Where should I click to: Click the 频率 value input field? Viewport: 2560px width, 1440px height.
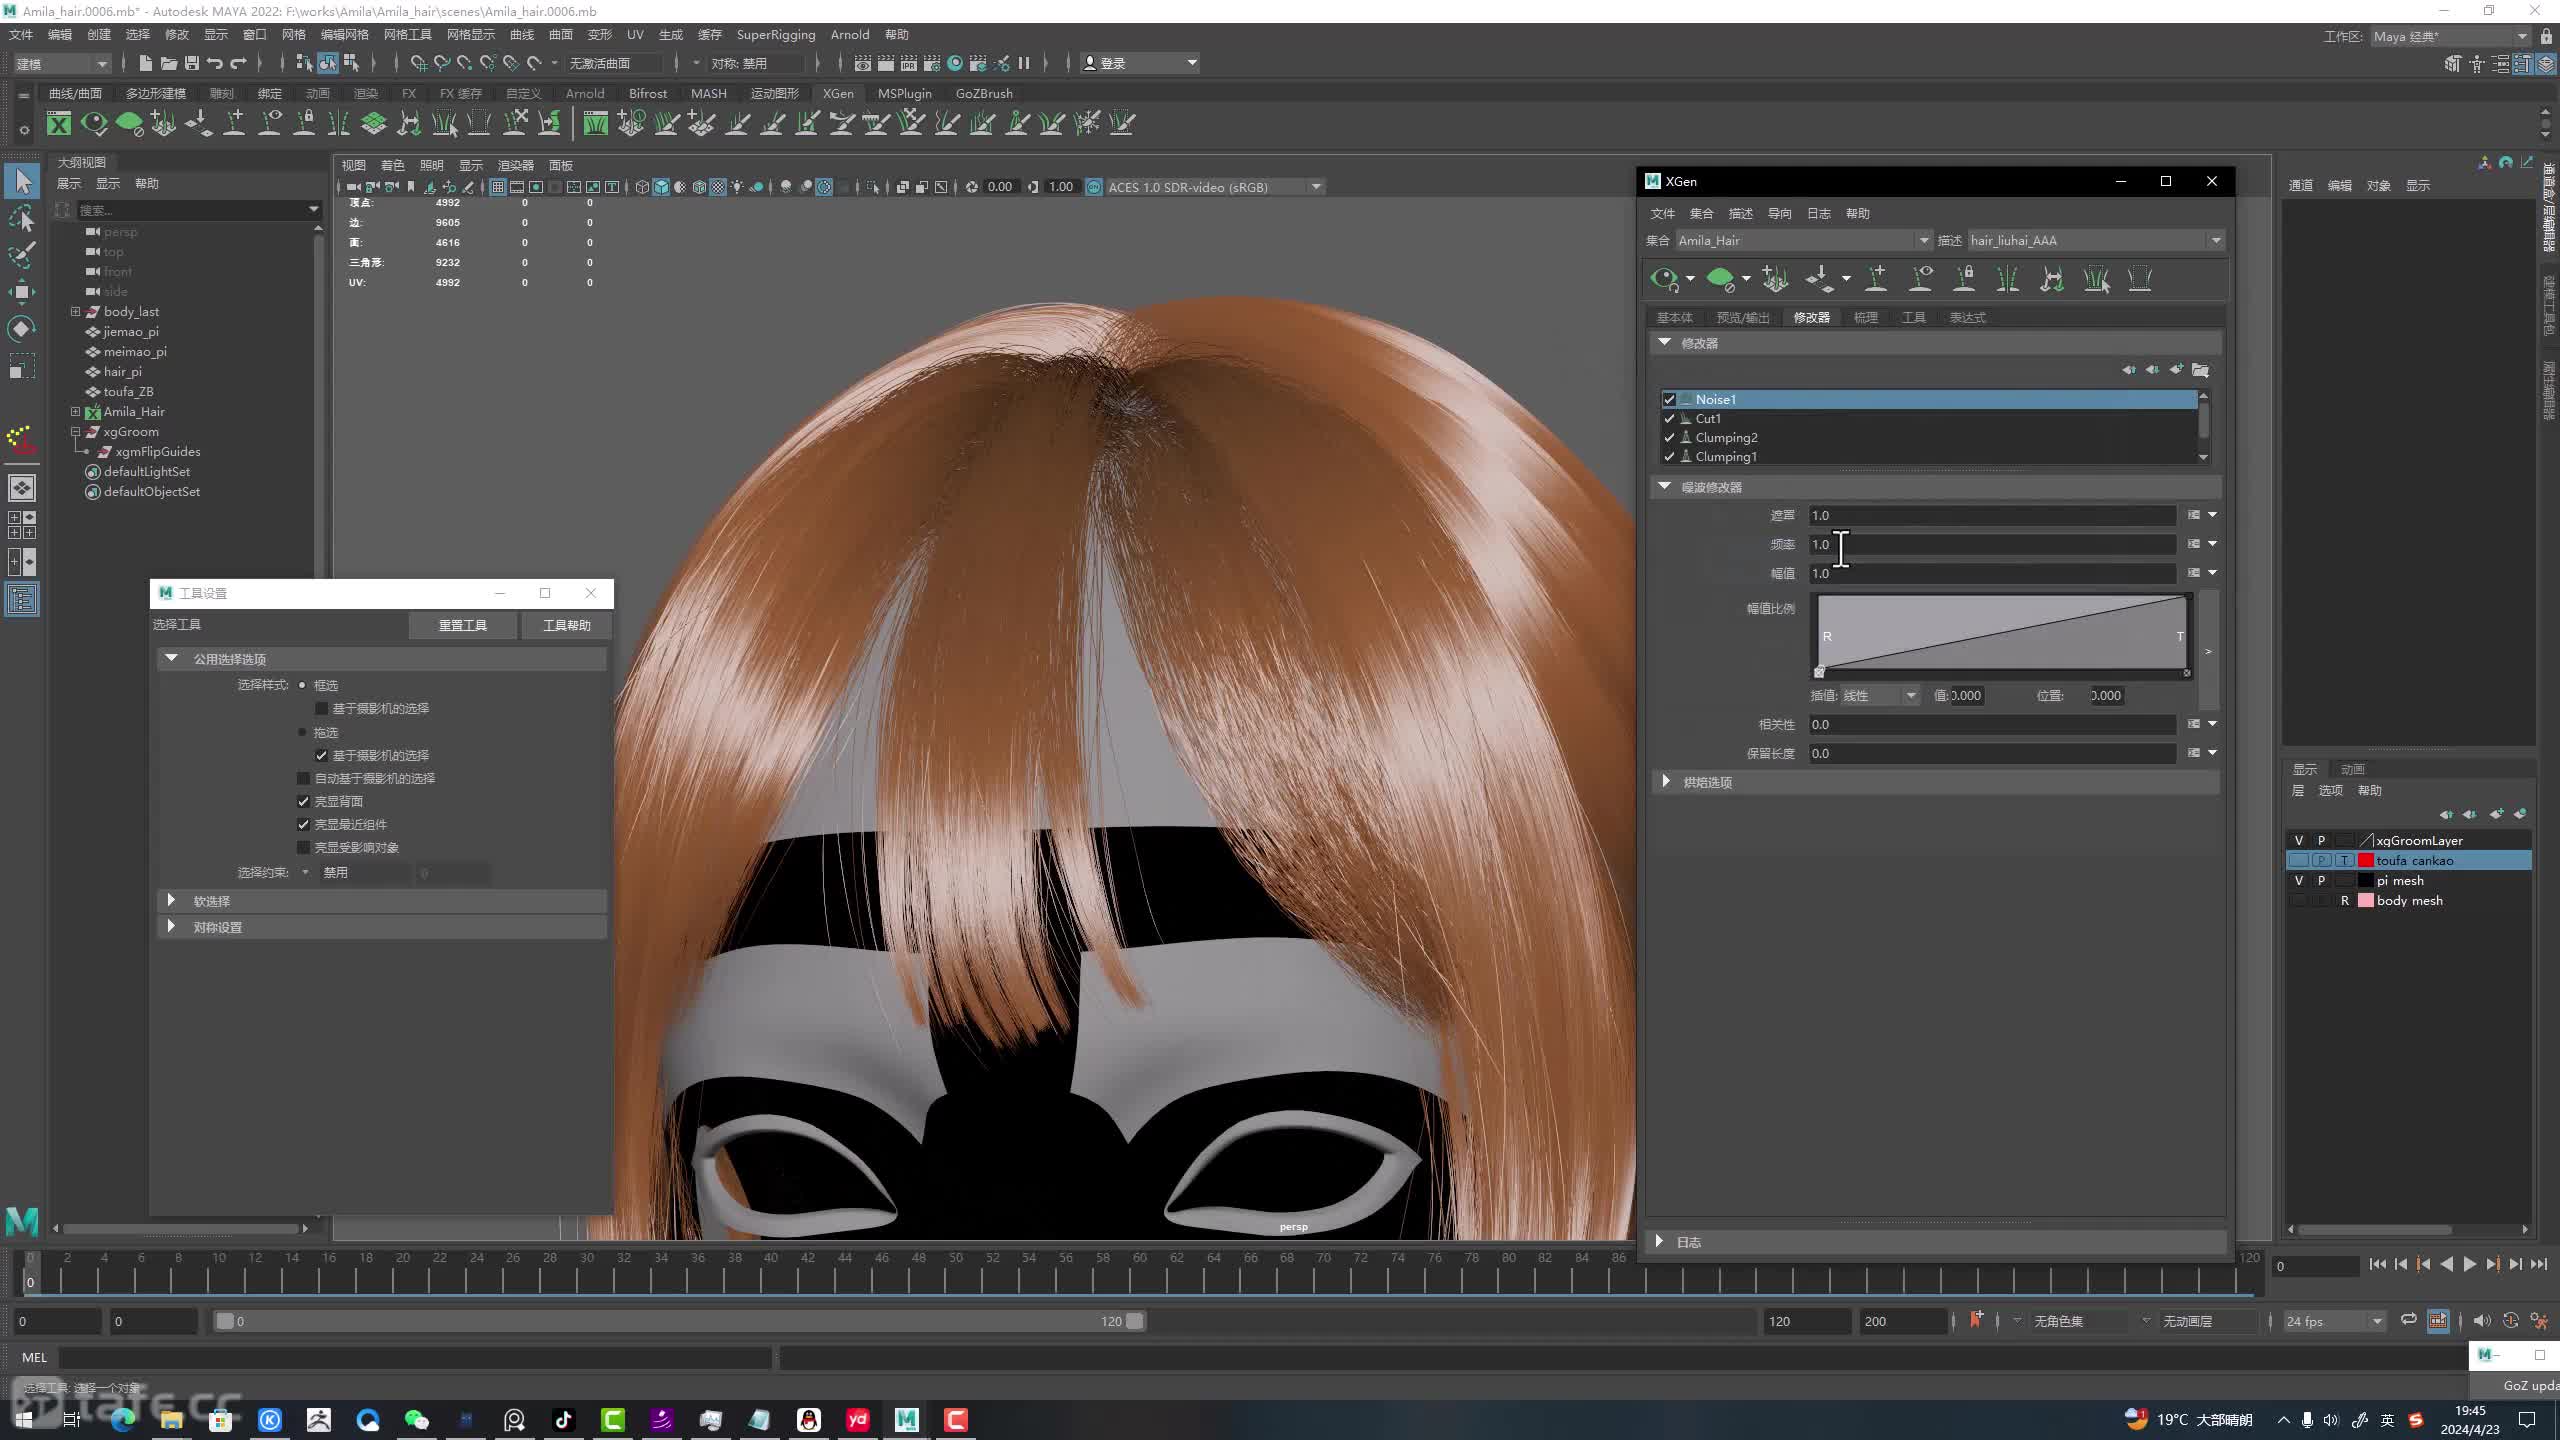1992,544
